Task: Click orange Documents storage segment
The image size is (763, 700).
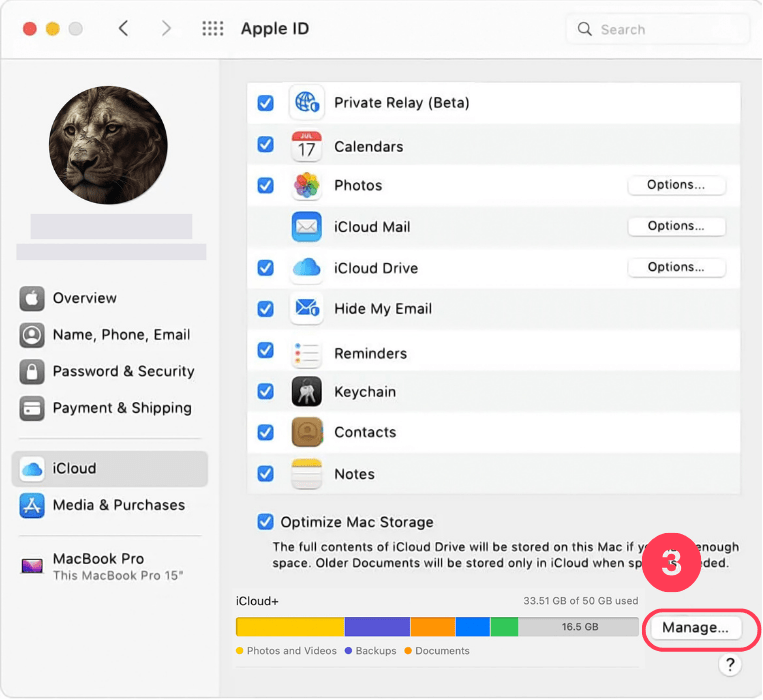Action: 433,627
